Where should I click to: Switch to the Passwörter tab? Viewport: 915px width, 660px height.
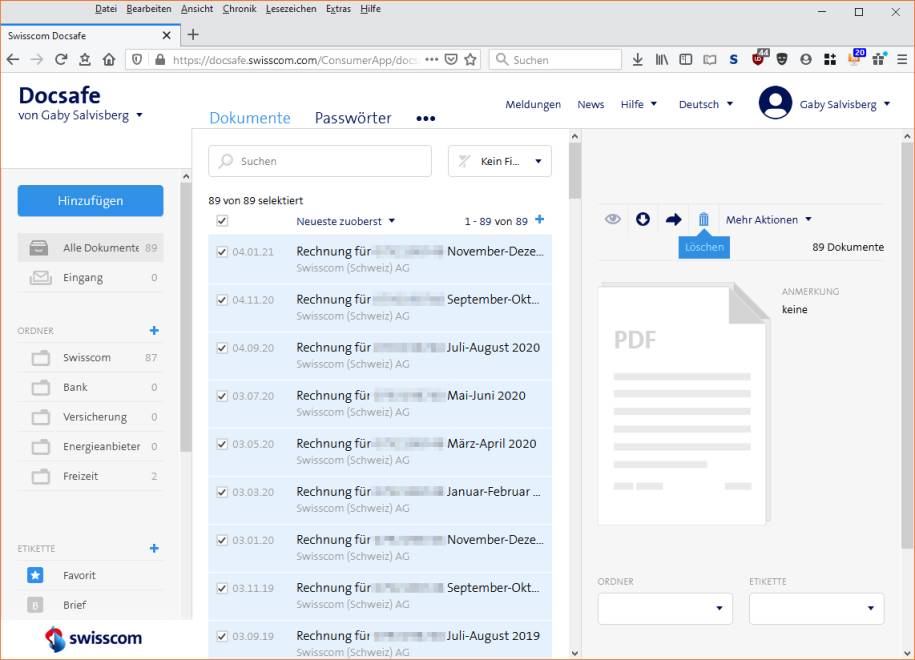[x=353, y=118]
